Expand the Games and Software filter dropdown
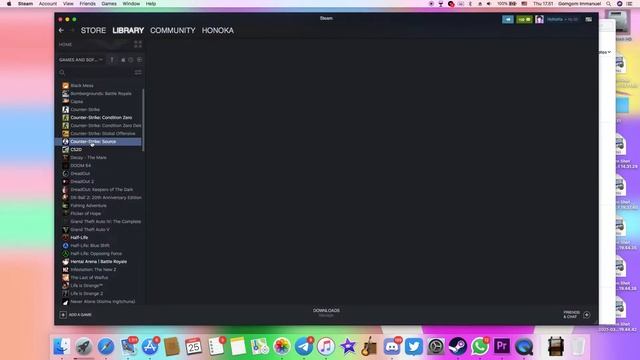The height and width of the screenshot is (360, 640). point(80,60)
